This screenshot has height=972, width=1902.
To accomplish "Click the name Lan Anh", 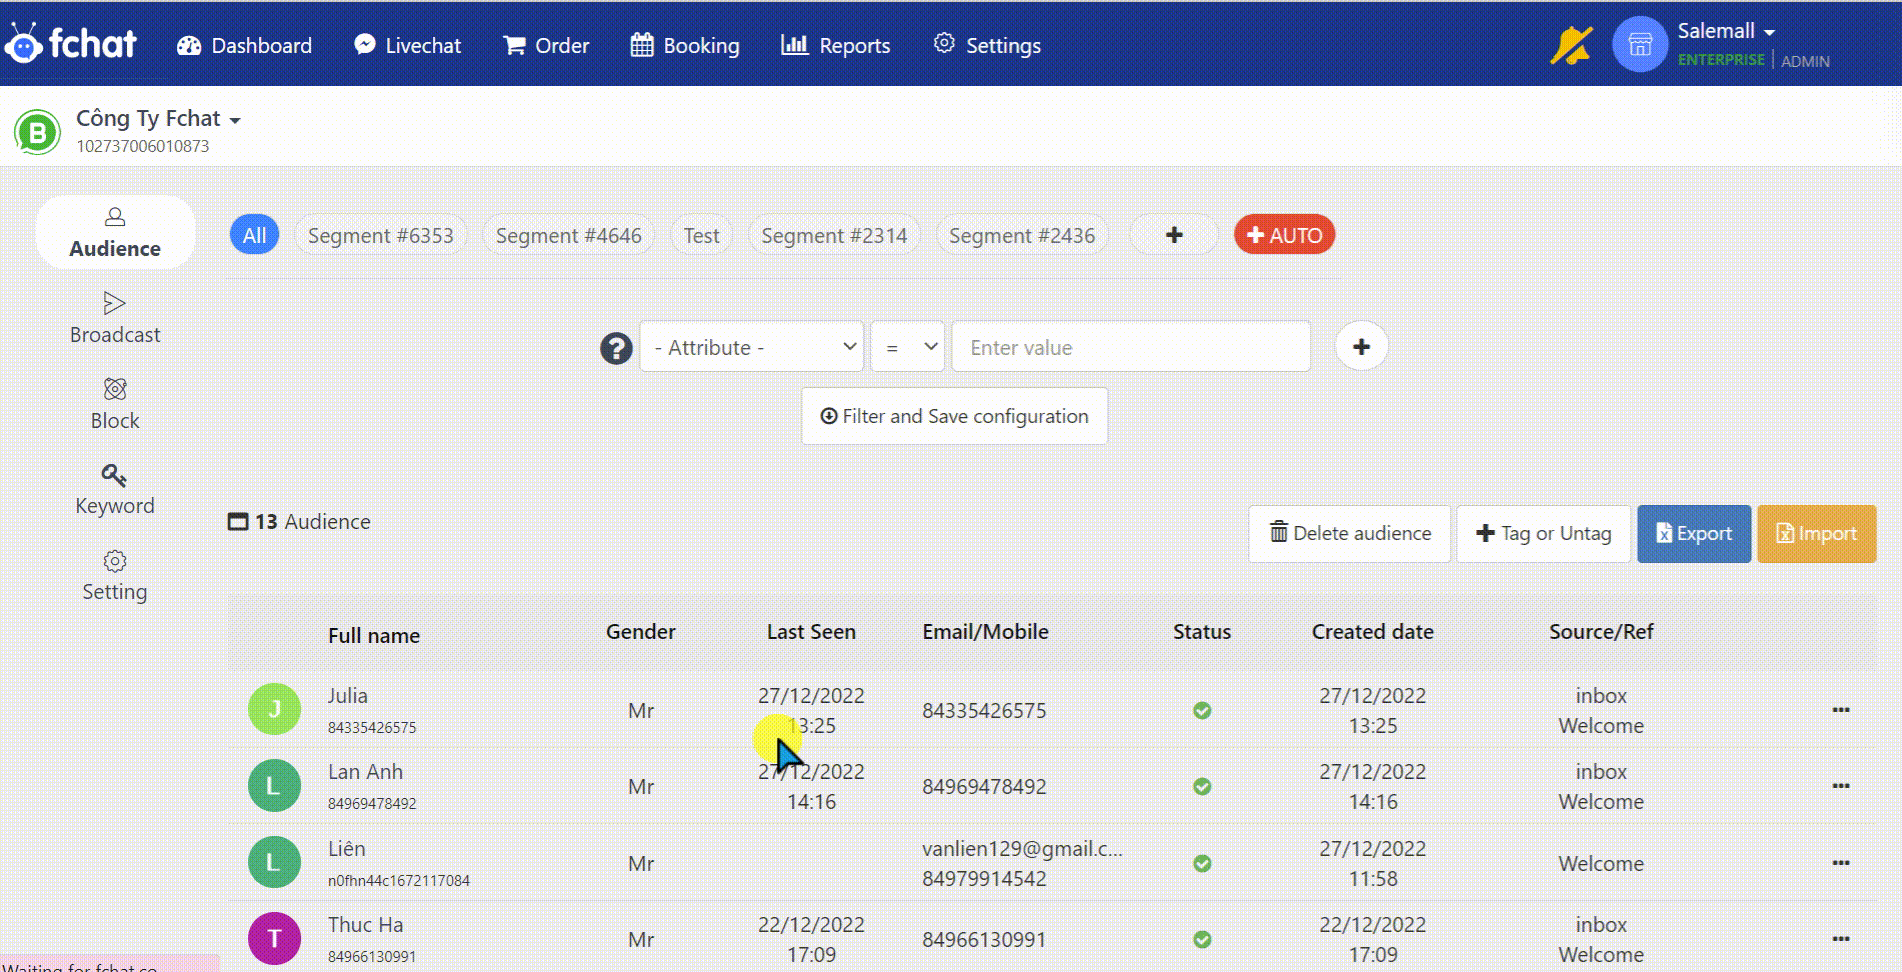I will [365, 771].
